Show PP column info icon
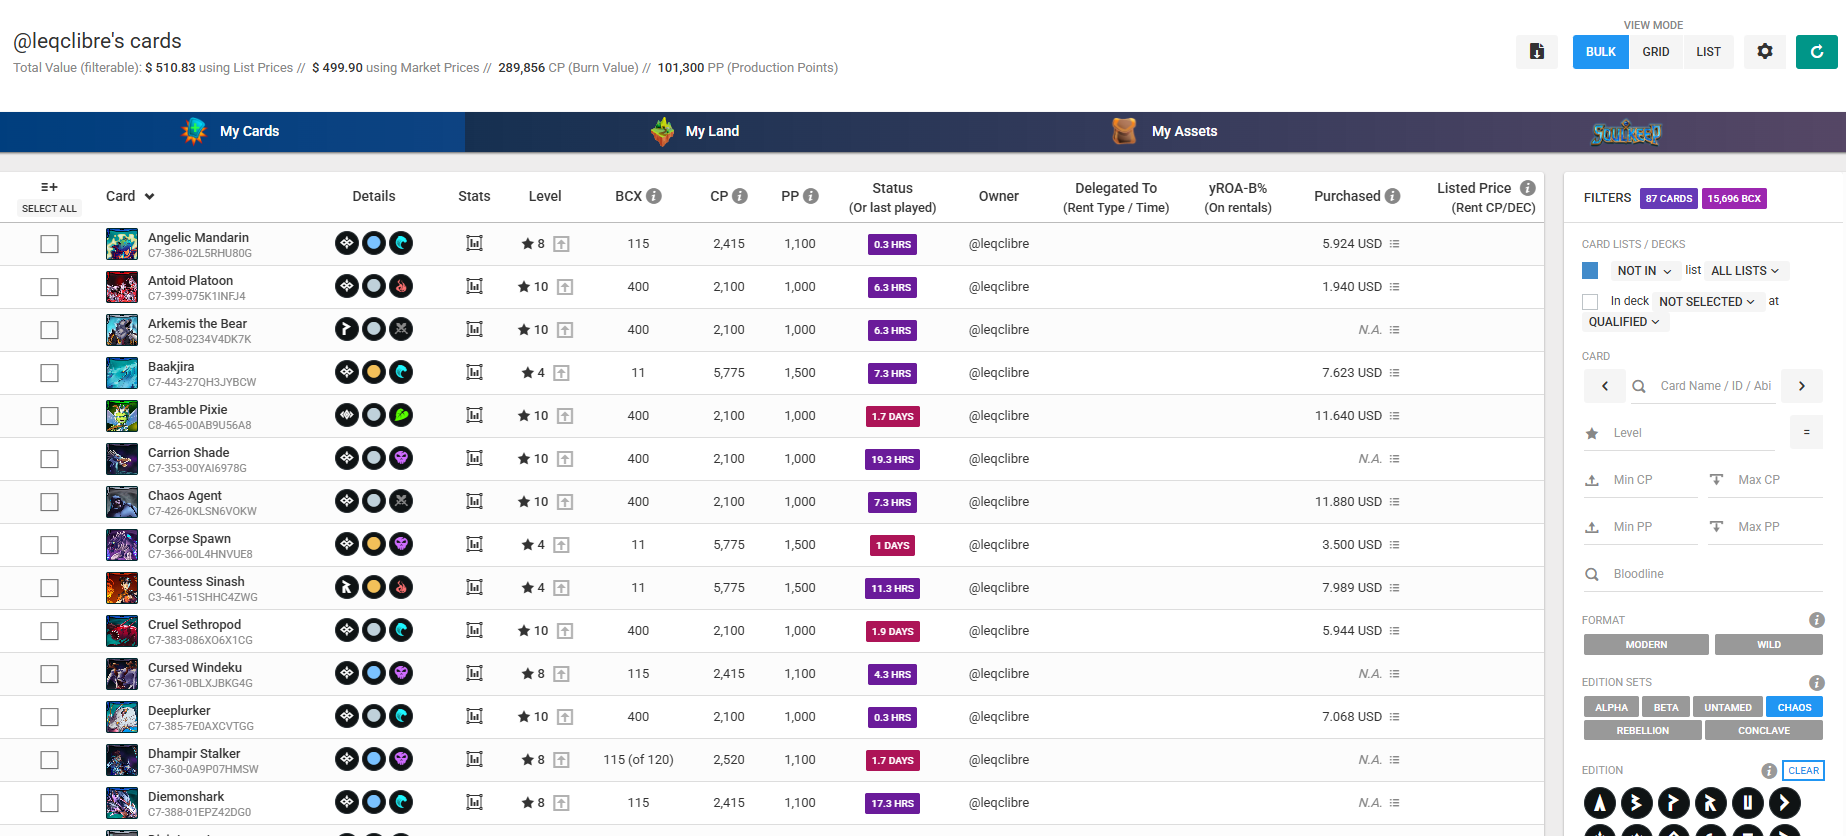The image size is (1846, 836). click(811, 196)
